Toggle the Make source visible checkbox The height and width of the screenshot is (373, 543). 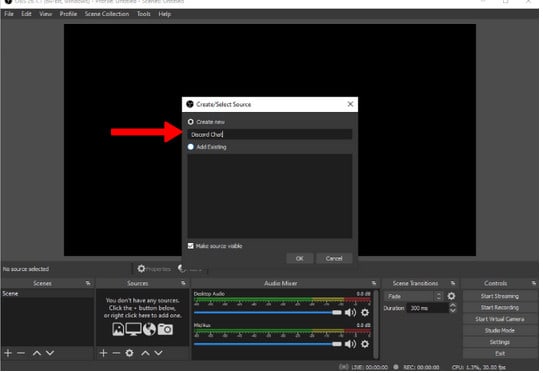[x=190, y=246]
